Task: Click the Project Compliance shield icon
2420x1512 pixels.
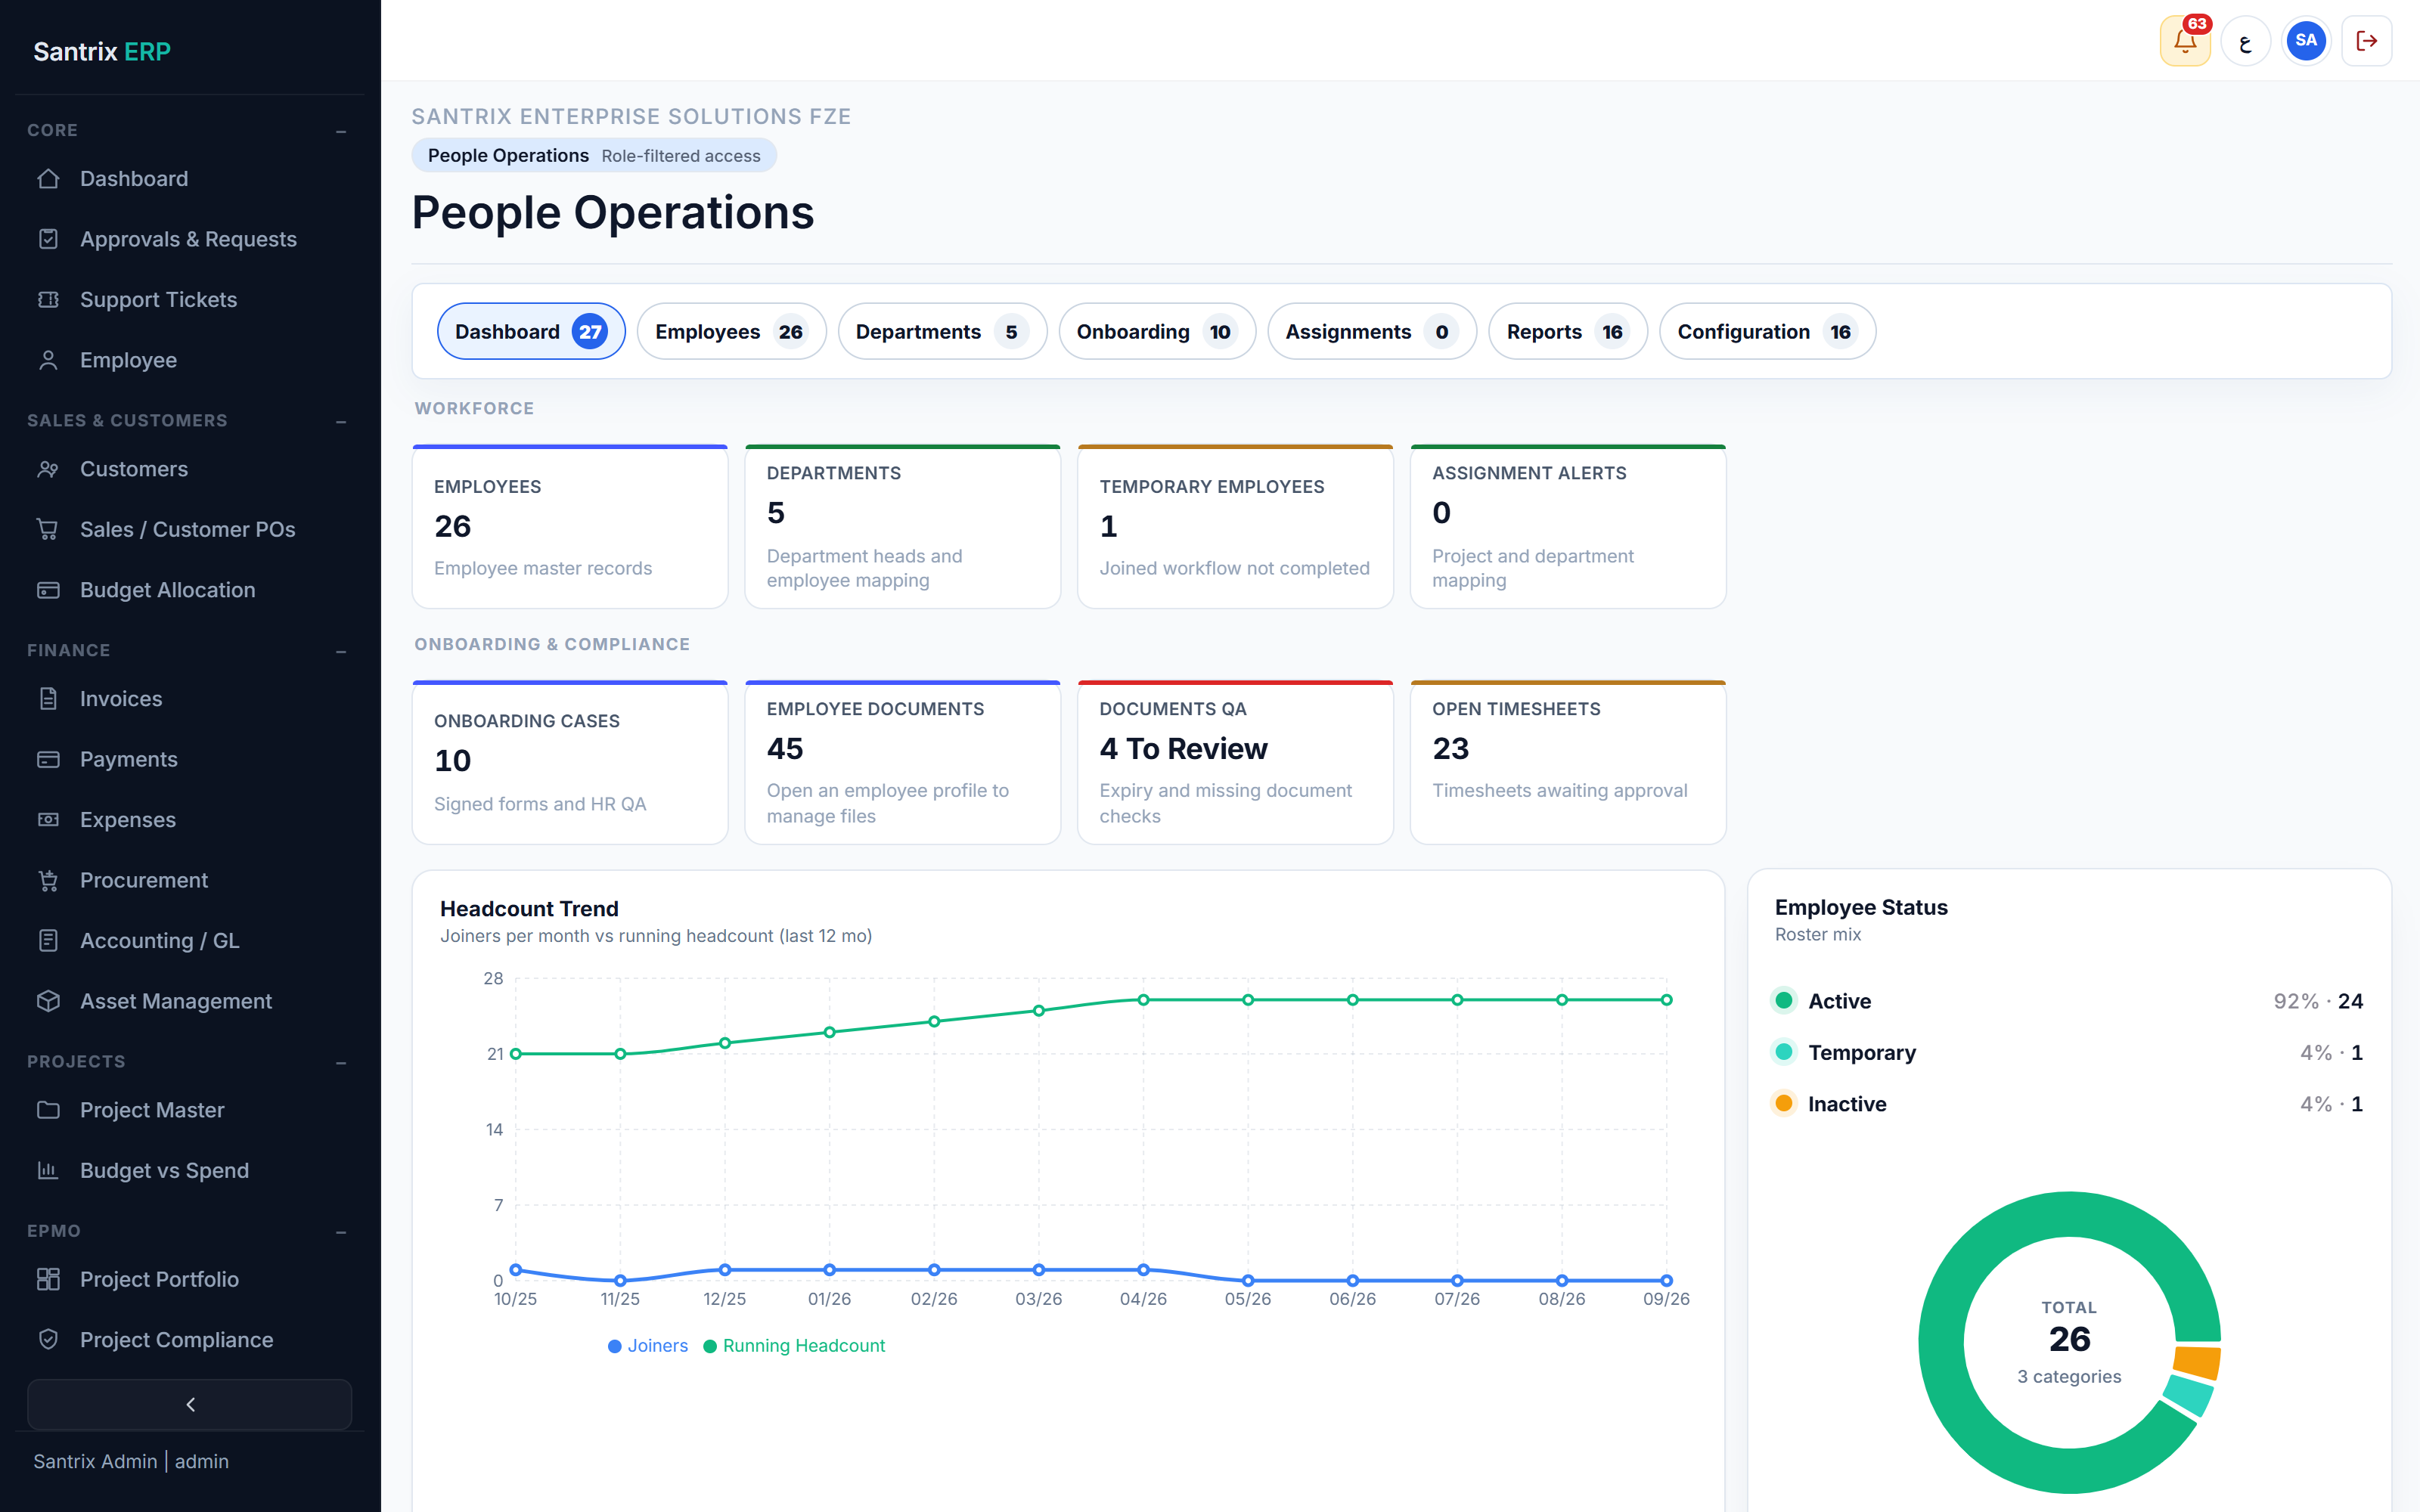Action: 48,1340
